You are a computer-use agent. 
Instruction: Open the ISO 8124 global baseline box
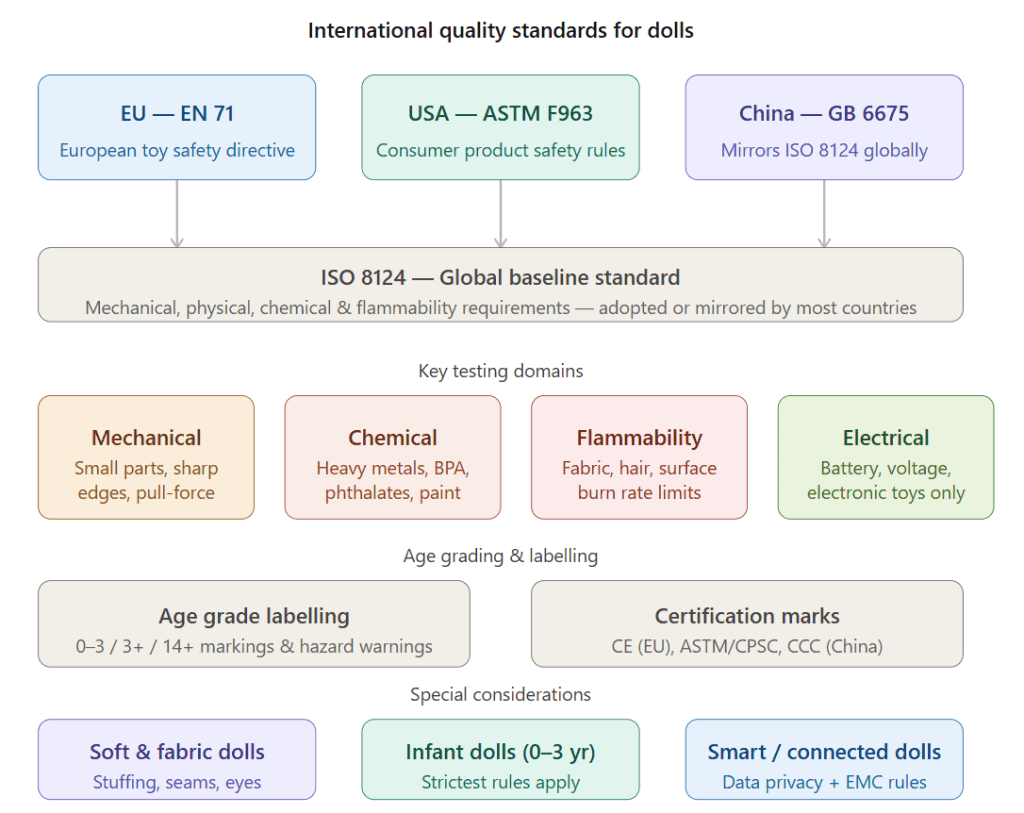tap(500, 285)
